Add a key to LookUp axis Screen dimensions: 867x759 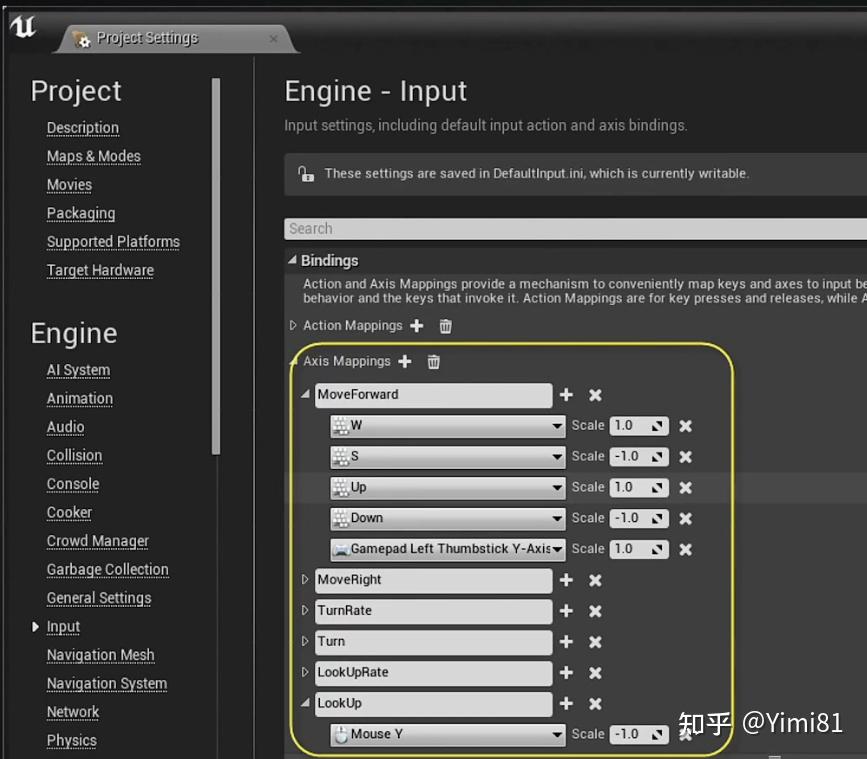(x=566, y=703)
